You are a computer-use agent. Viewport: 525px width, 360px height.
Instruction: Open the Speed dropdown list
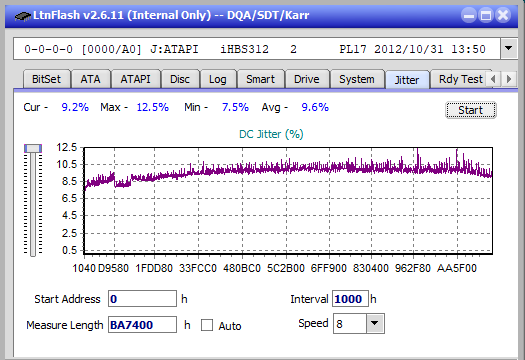(x=375, y=323)
